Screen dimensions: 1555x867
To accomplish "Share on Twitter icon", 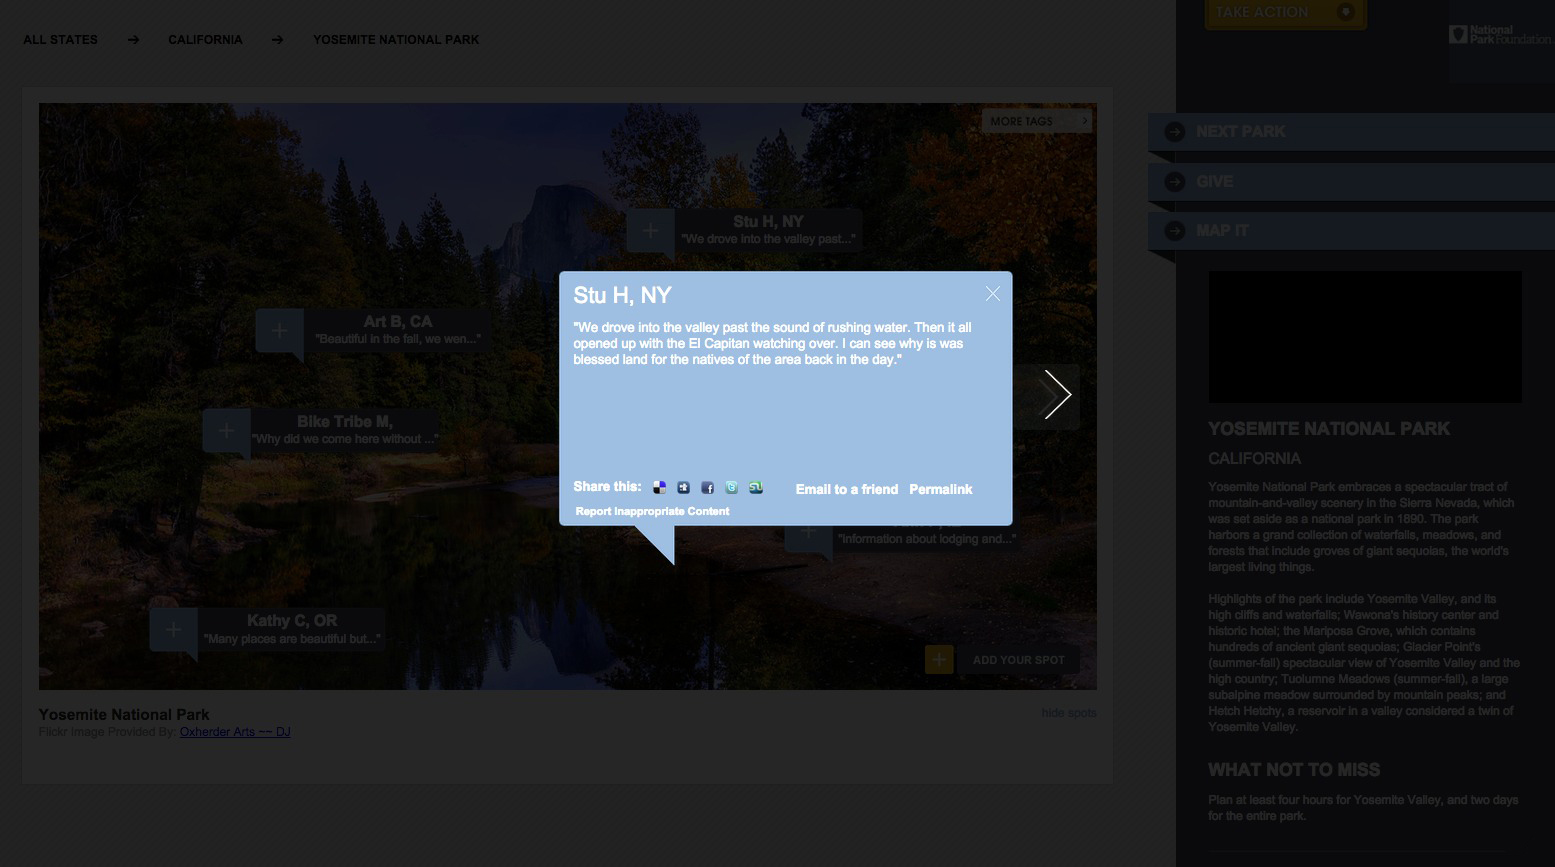I will (x=731, y=488).
